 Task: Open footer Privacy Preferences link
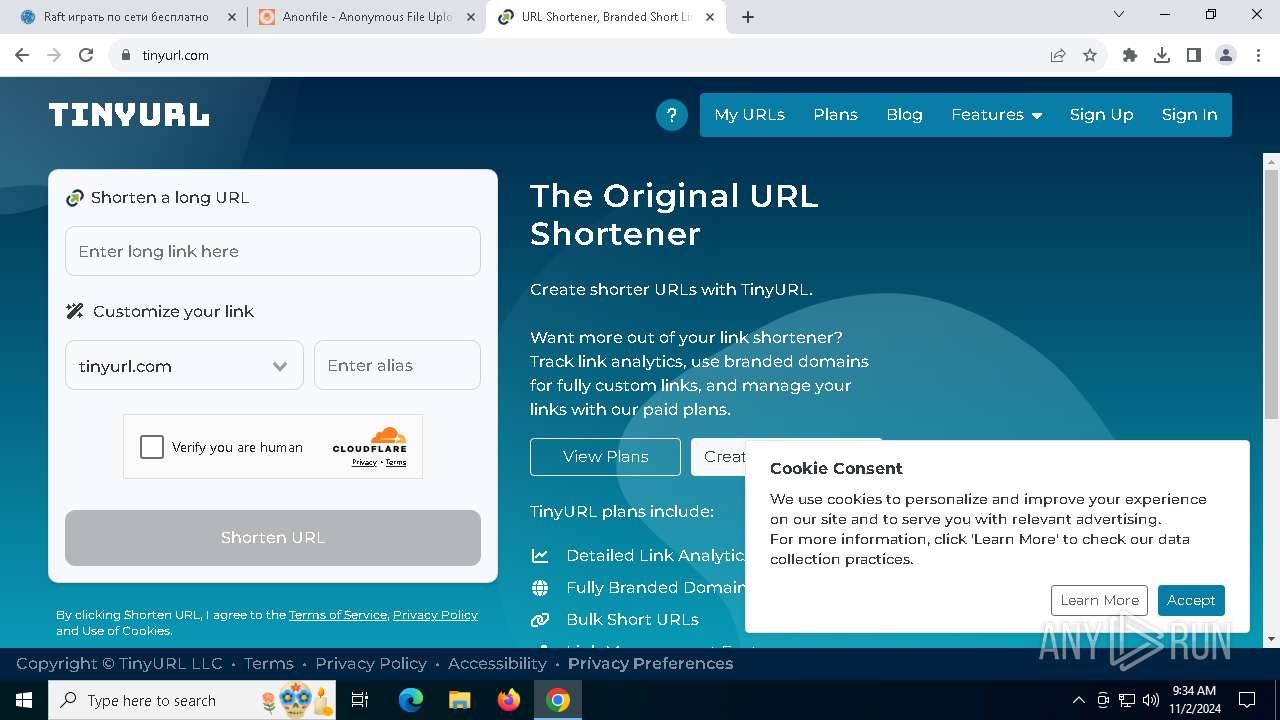pyautogui.click(x=650, y=663)
